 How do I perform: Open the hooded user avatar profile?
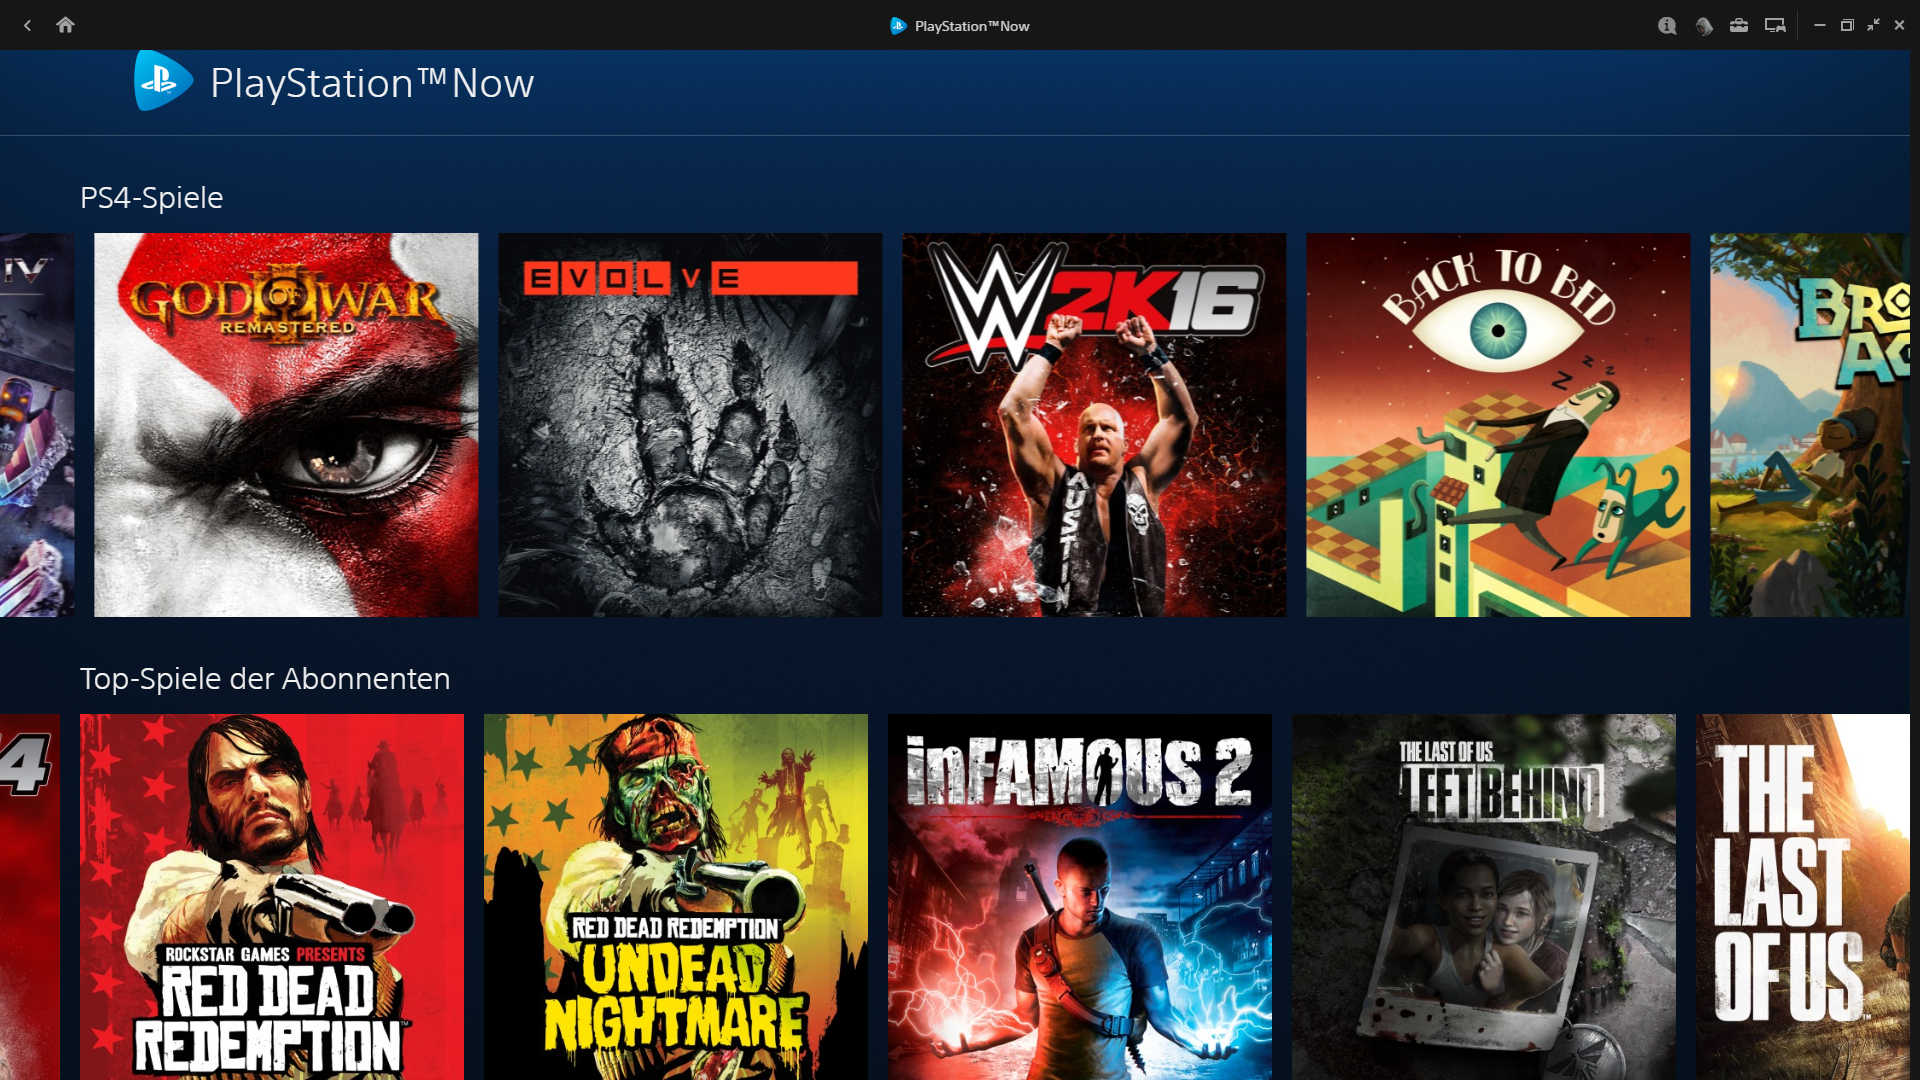1704,26
